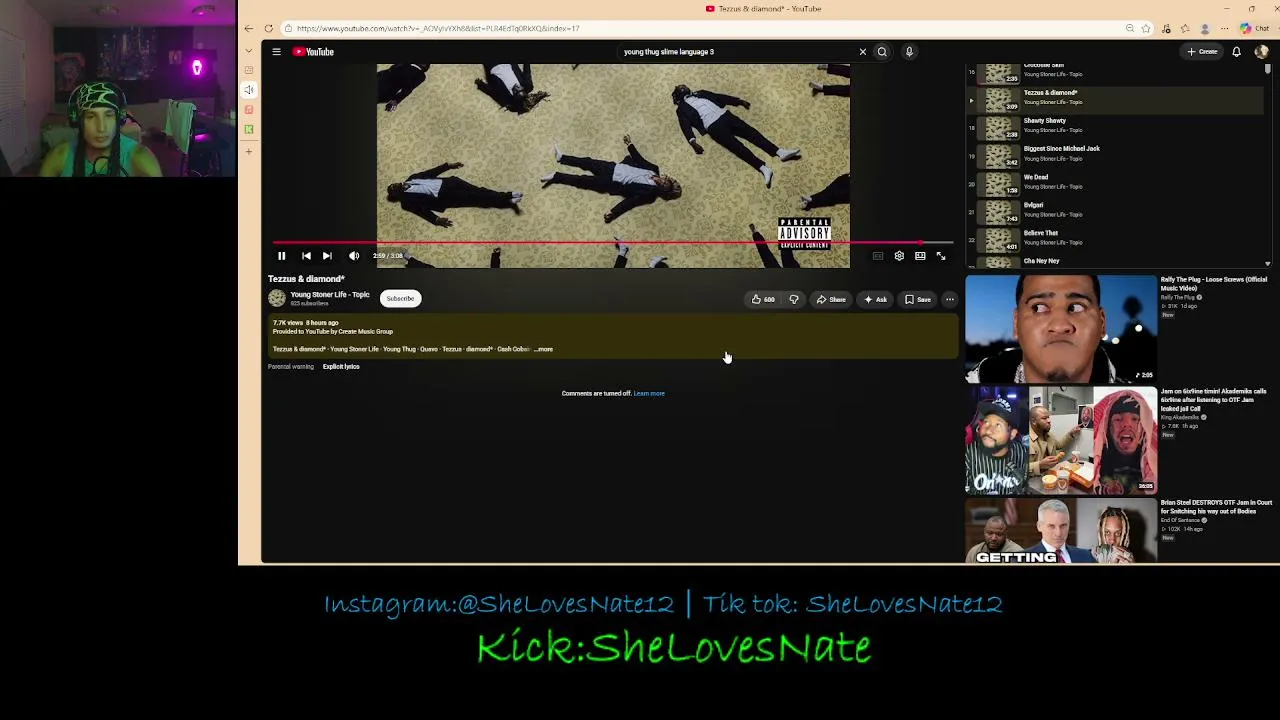Go to YouTube home via logo
This screenshot has height=720, width=1280.
313,52
